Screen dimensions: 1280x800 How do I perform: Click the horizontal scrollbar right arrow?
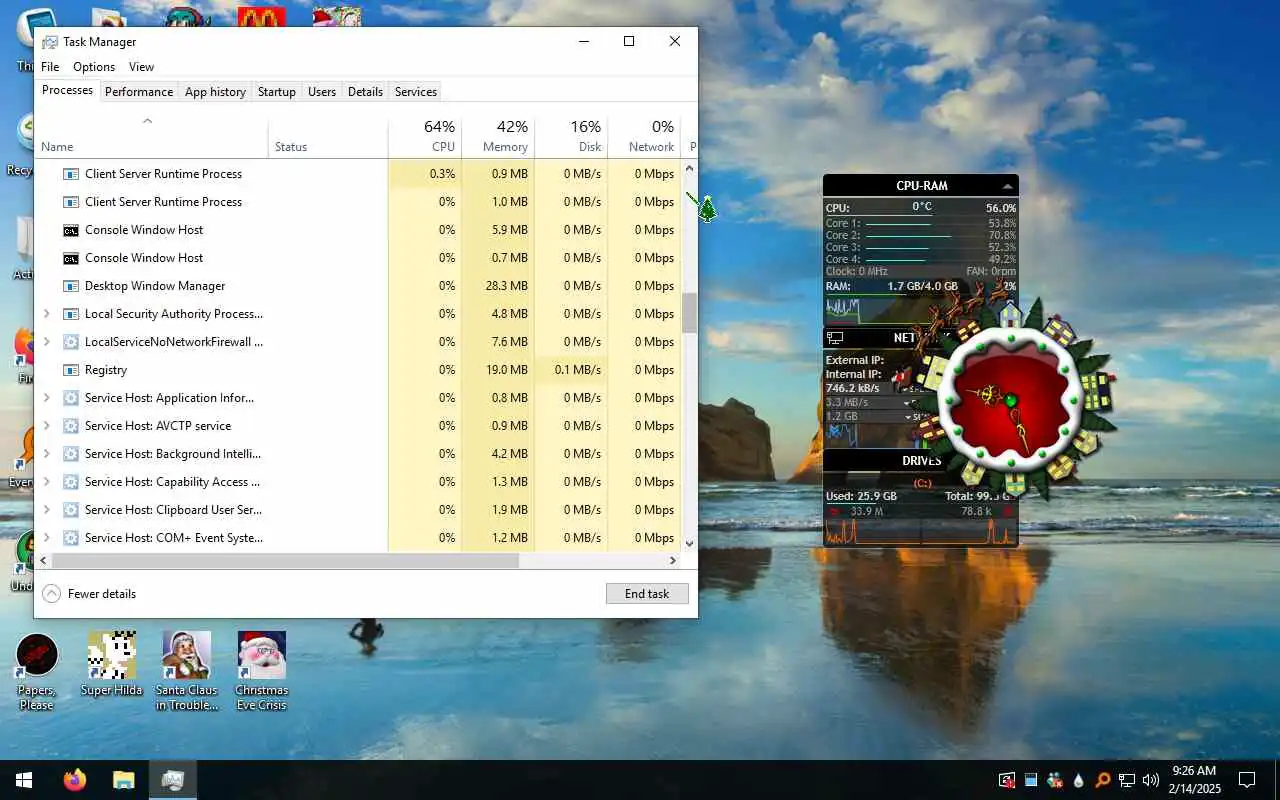coord(674,561)
